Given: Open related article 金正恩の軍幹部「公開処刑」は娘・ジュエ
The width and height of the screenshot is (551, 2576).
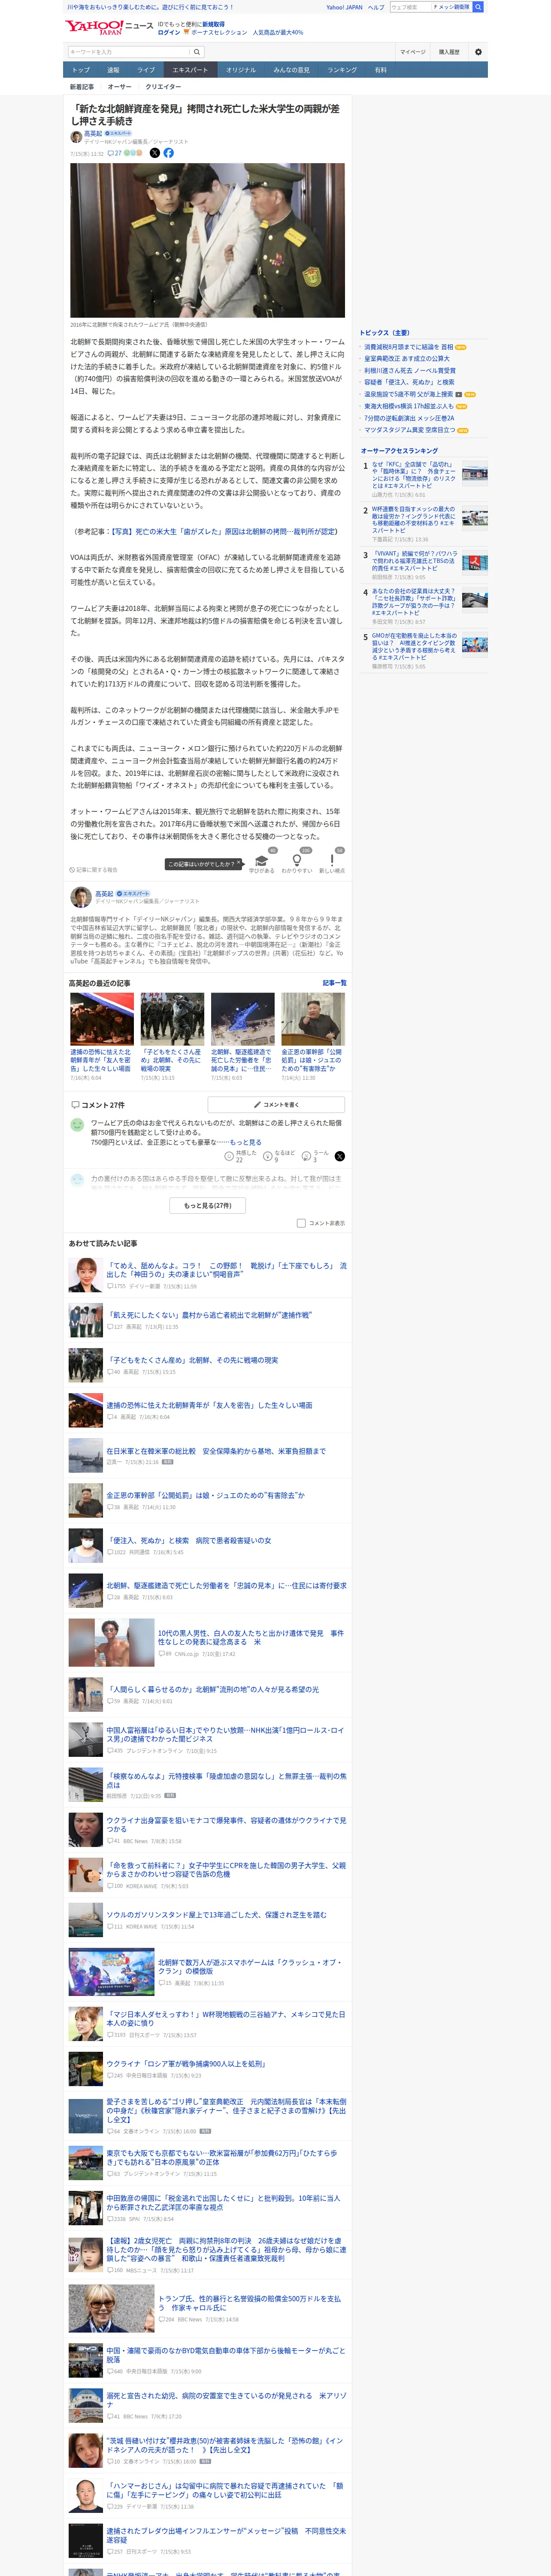Looking at the screenshot, I should tap(206, 1495).
